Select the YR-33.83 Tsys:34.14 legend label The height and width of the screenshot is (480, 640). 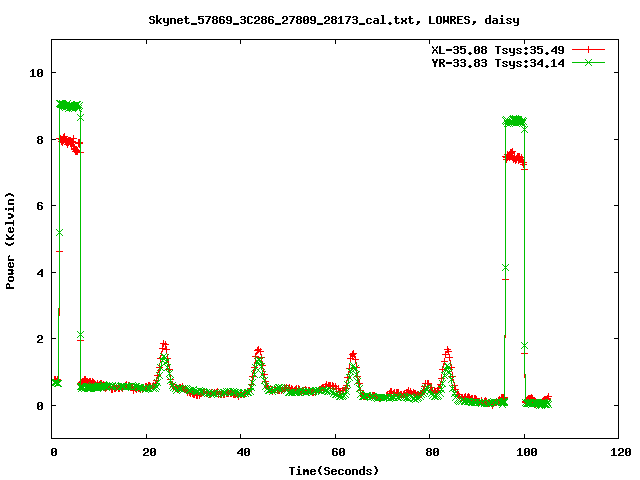click(x=493, y=62)
